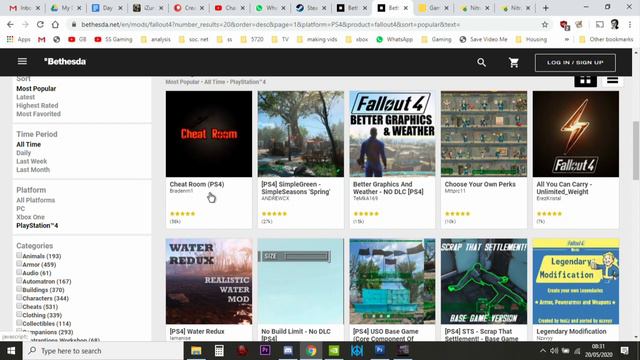The image size is (640, 360).
Task: Open the Other bookmarks folder
Action: click(606, 39)
